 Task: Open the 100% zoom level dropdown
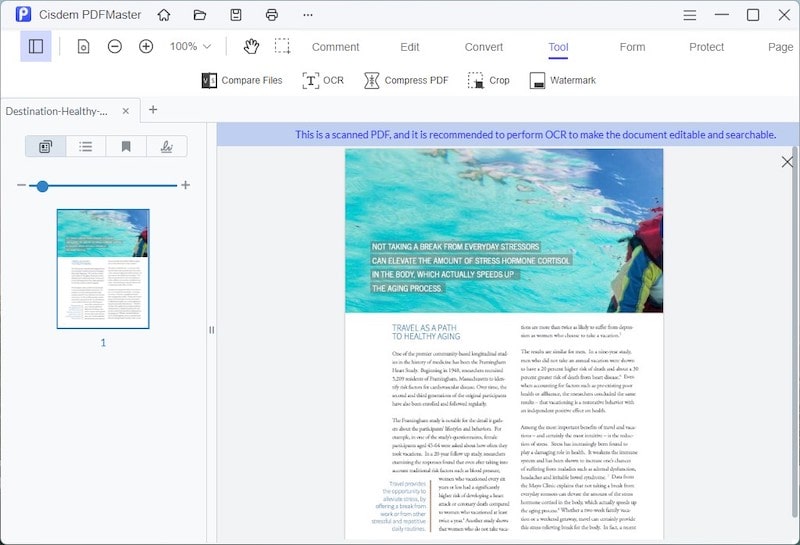coord(190,46)
